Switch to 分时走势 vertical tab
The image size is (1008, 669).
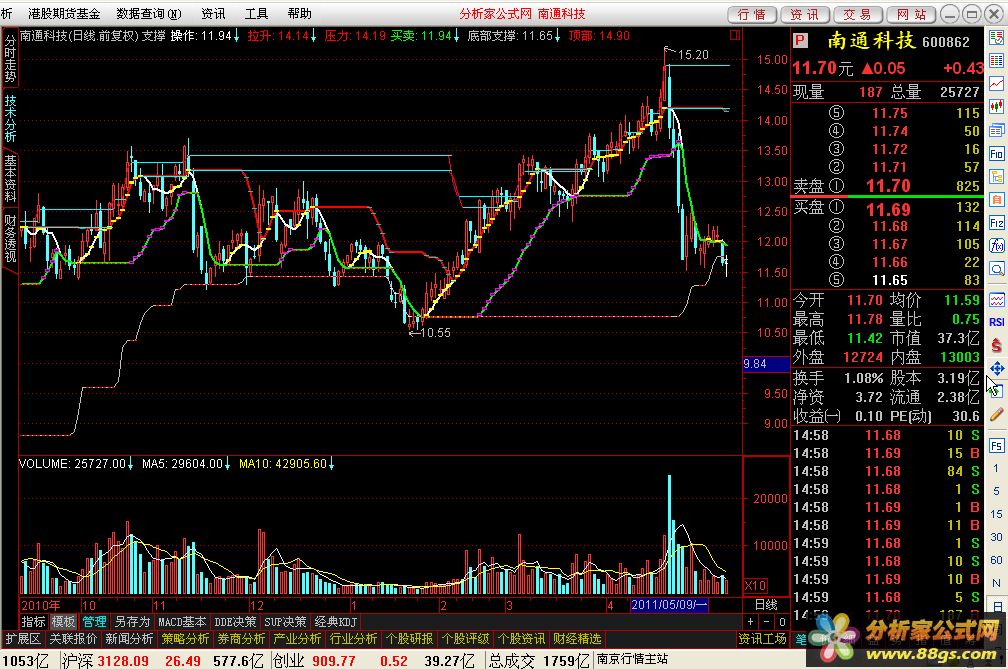pyautogui.click(x=10, y=59)
